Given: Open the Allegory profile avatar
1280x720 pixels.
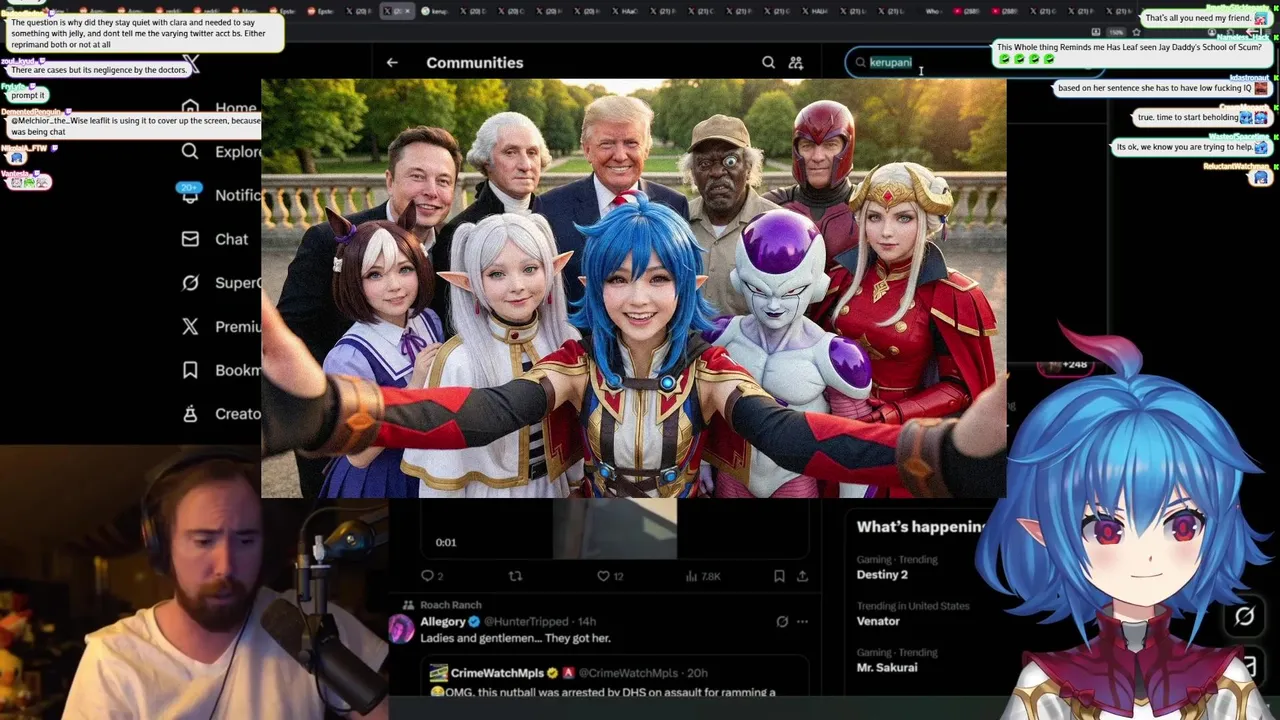Looking at the screenshot, I should pos(401,629).
